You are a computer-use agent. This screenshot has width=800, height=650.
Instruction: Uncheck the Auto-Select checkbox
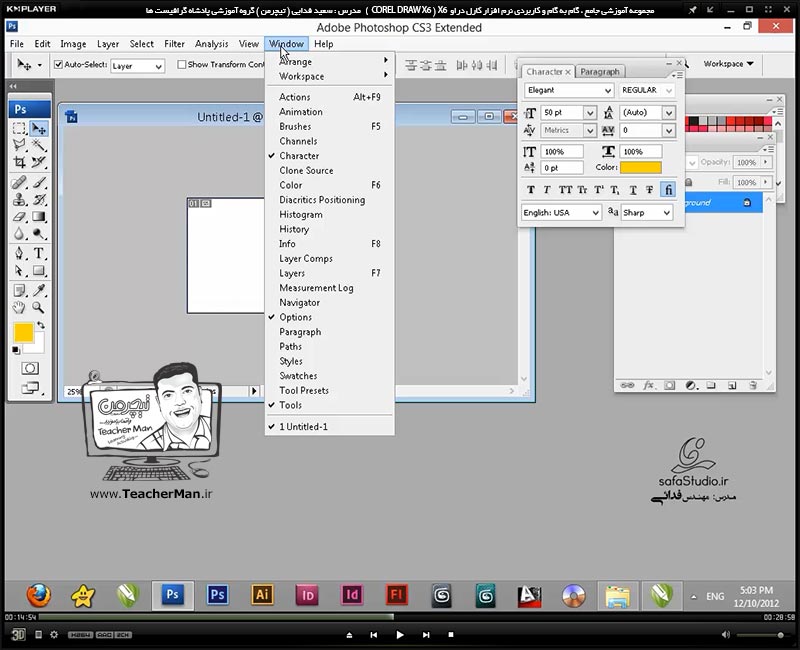58,64
